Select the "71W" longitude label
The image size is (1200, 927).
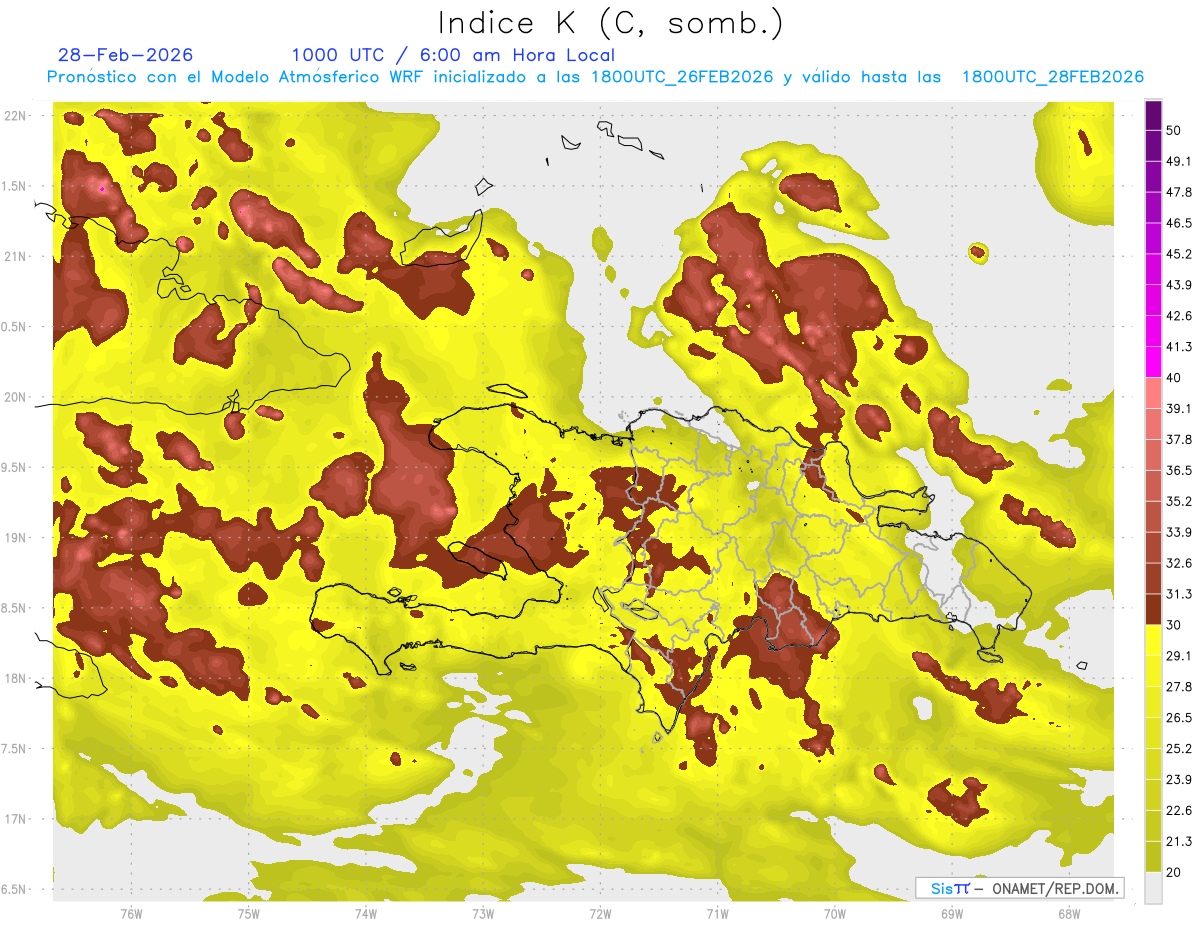tap(717, 914)
